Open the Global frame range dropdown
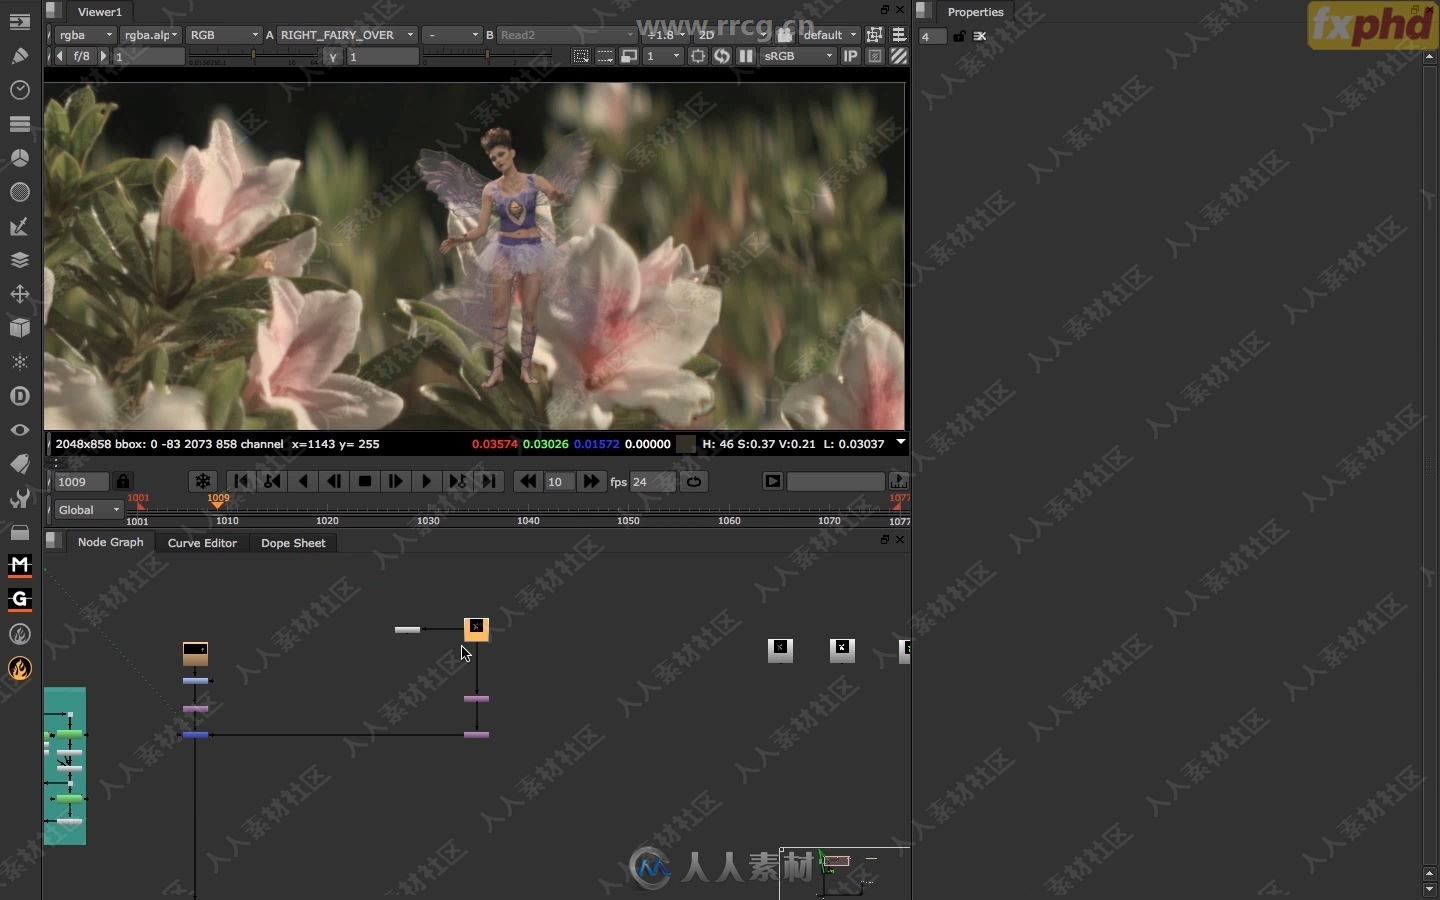The image size is (1440, 900). point(89,510)
